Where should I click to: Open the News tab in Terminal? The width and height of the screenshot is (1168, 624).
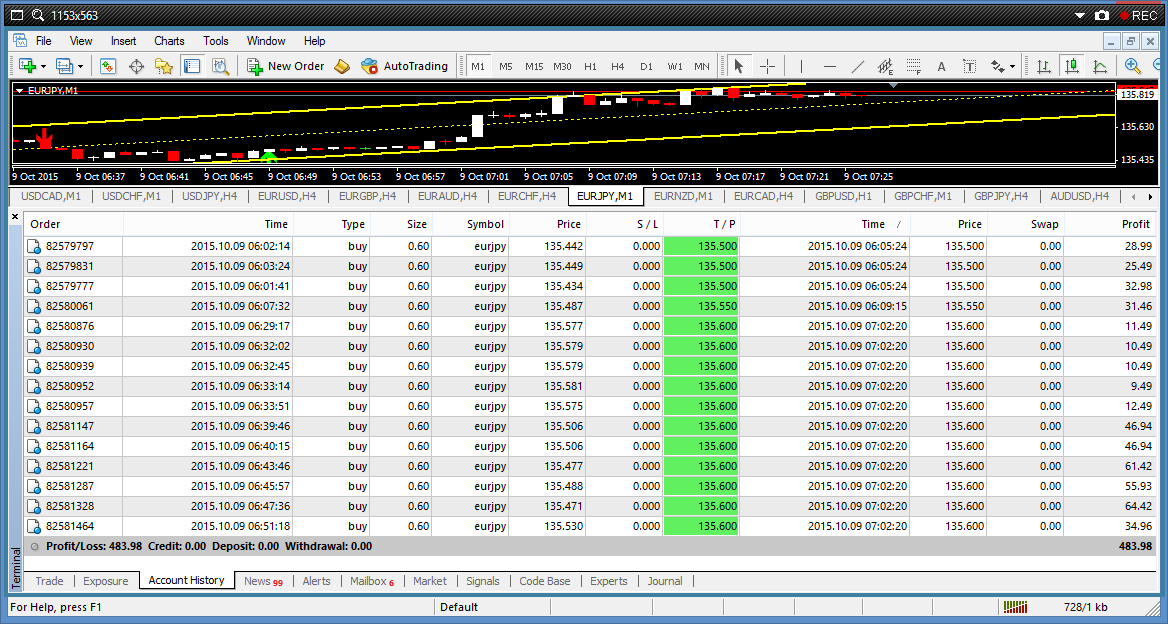coord(264,581)
